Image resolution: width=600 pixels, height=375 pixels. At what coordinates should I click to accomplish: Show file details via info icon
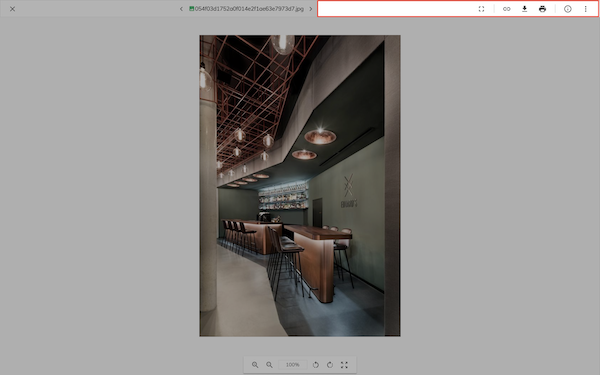pyautogui.click(x=568, y=9)
